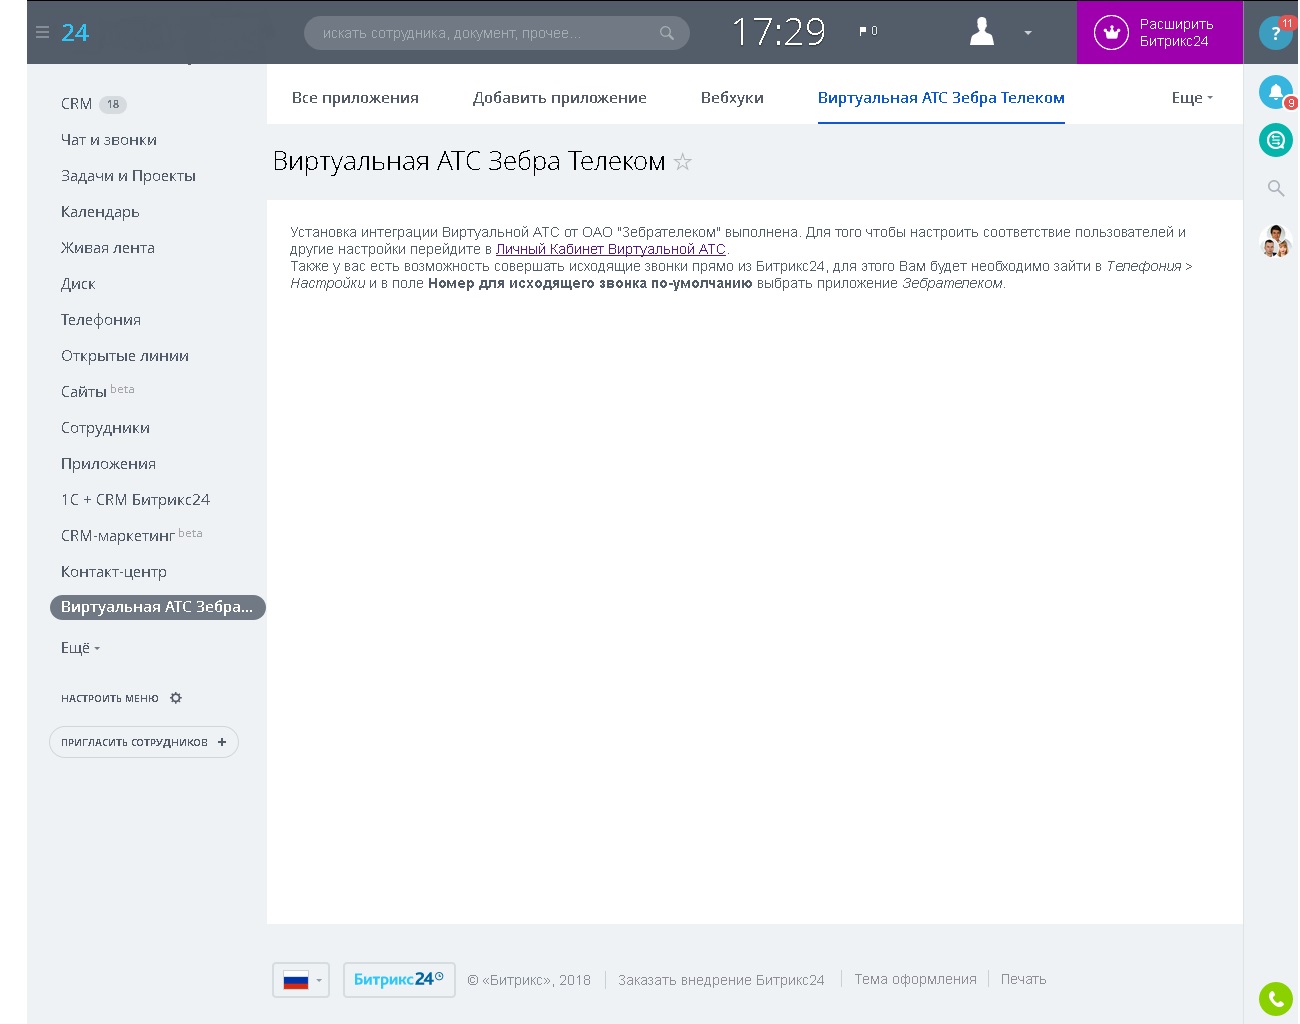The image size is (1300, 1024).
Task: Switch to Все приложения tab
Action: pos(355,98)
